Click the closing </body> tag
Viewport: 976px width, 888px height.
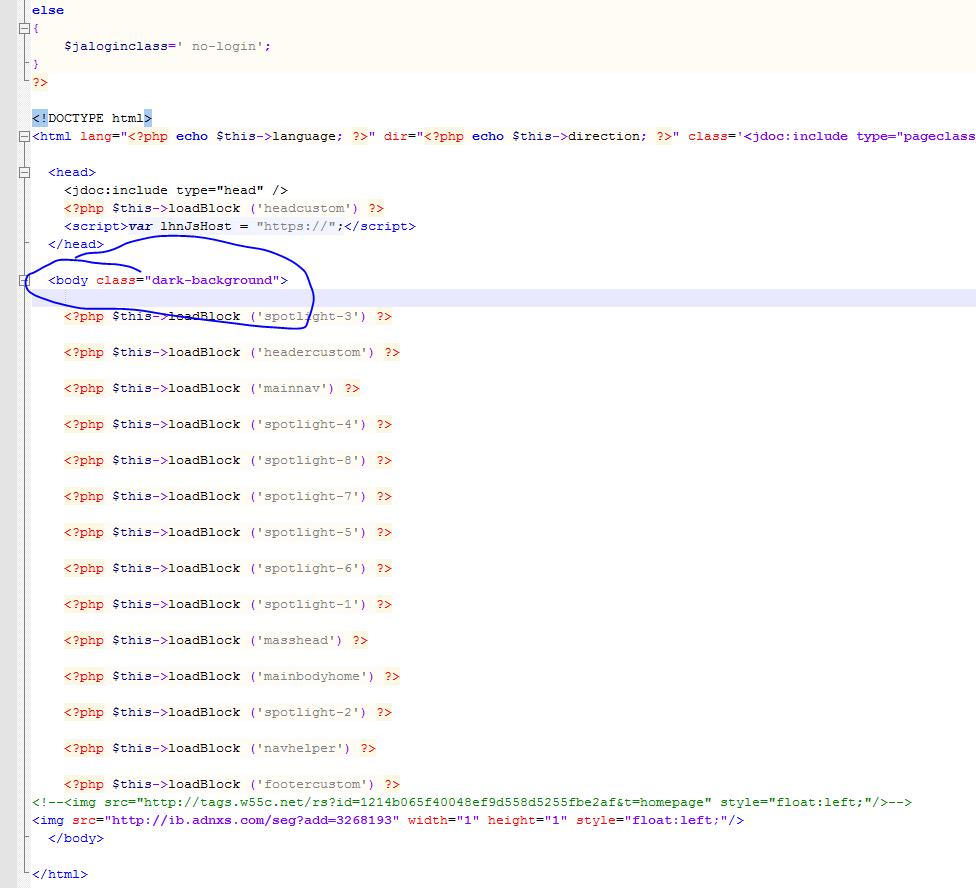[x=76, y=838]
